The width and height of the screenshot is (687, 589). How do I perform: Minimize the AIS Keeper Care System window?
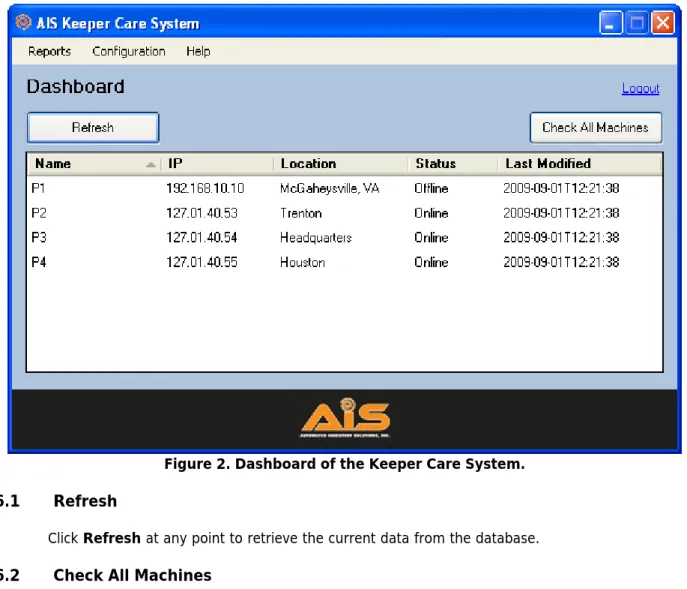610,23
